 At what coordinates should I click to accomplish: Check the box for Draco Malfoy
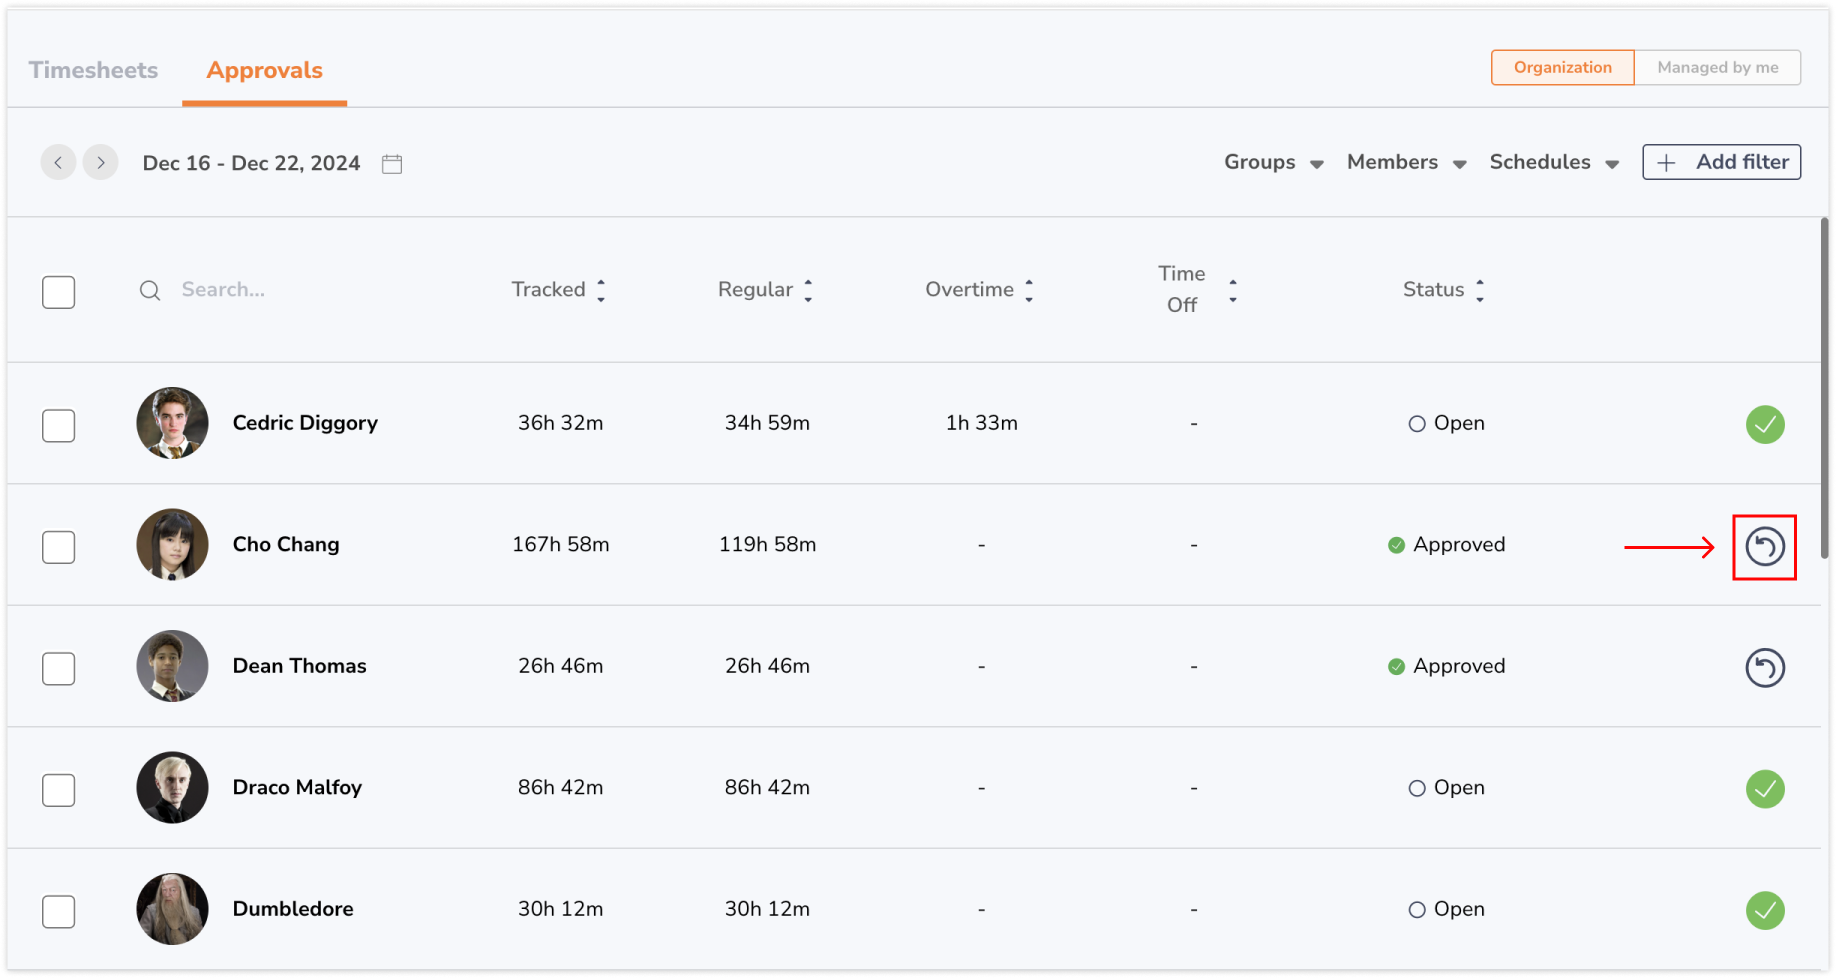click(x=59, y=790)
